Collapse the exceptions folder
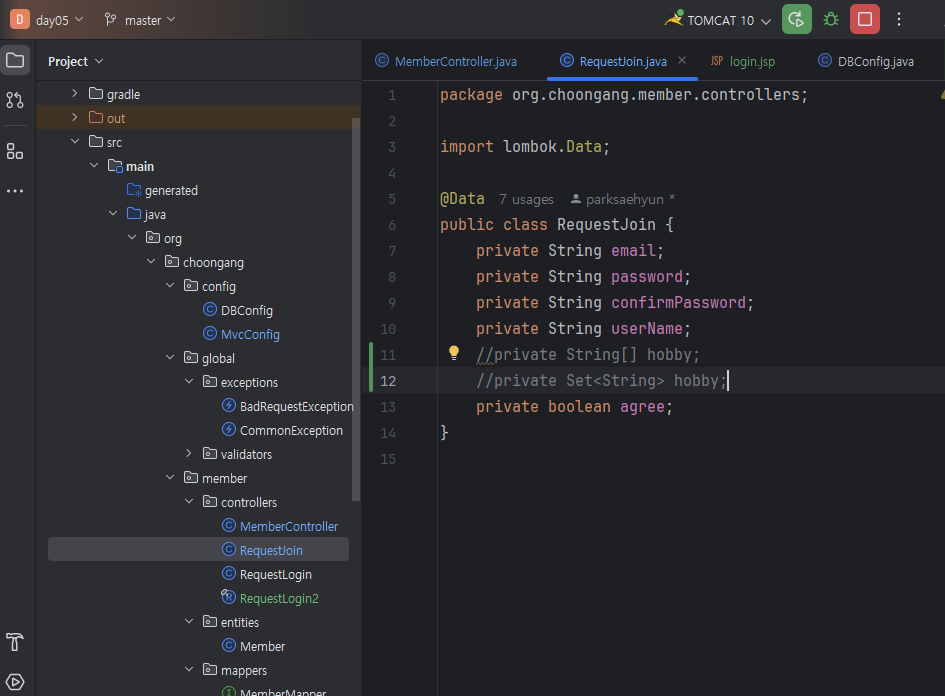 tap(189, 382)
